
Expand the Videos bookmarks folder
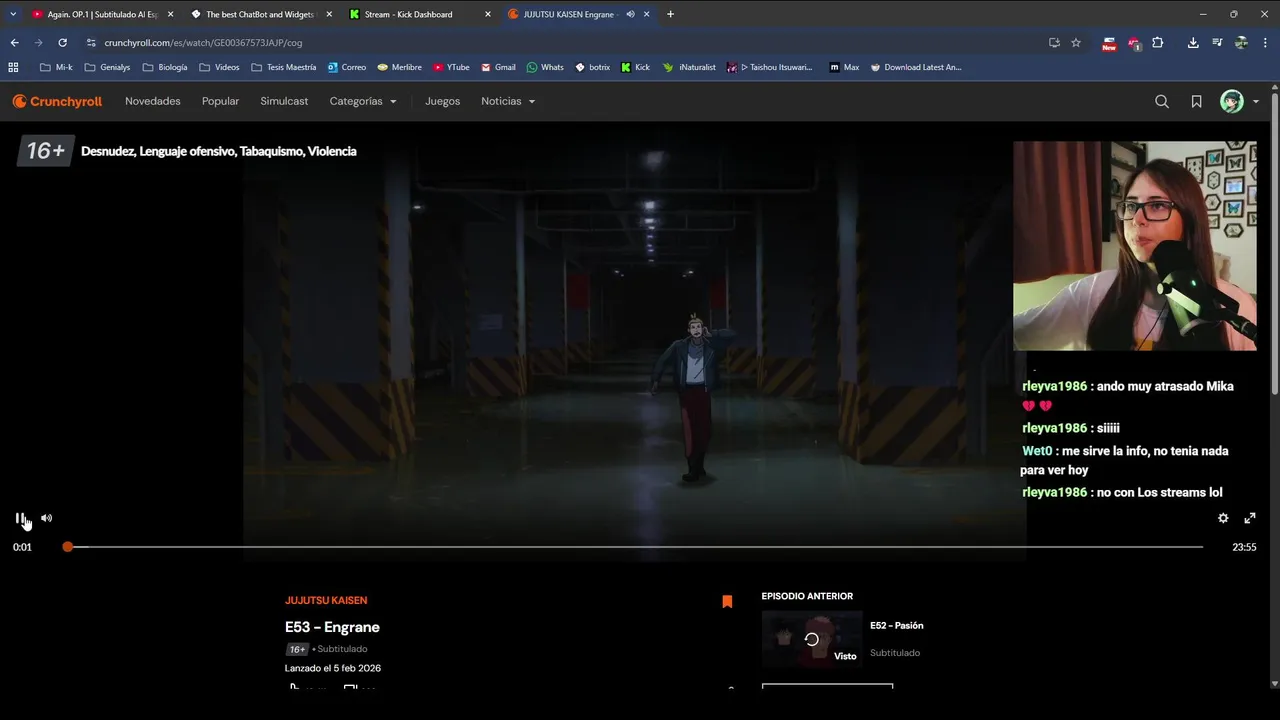point(219,67)
